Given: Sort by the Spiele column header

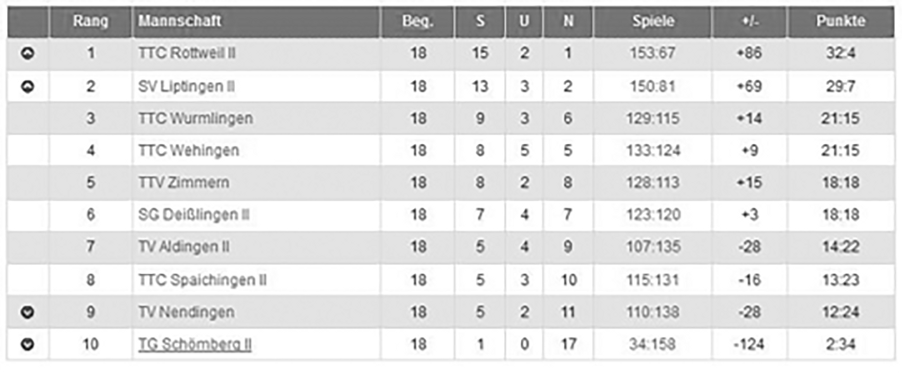Looking at the screenshot, I should (653, 22).
